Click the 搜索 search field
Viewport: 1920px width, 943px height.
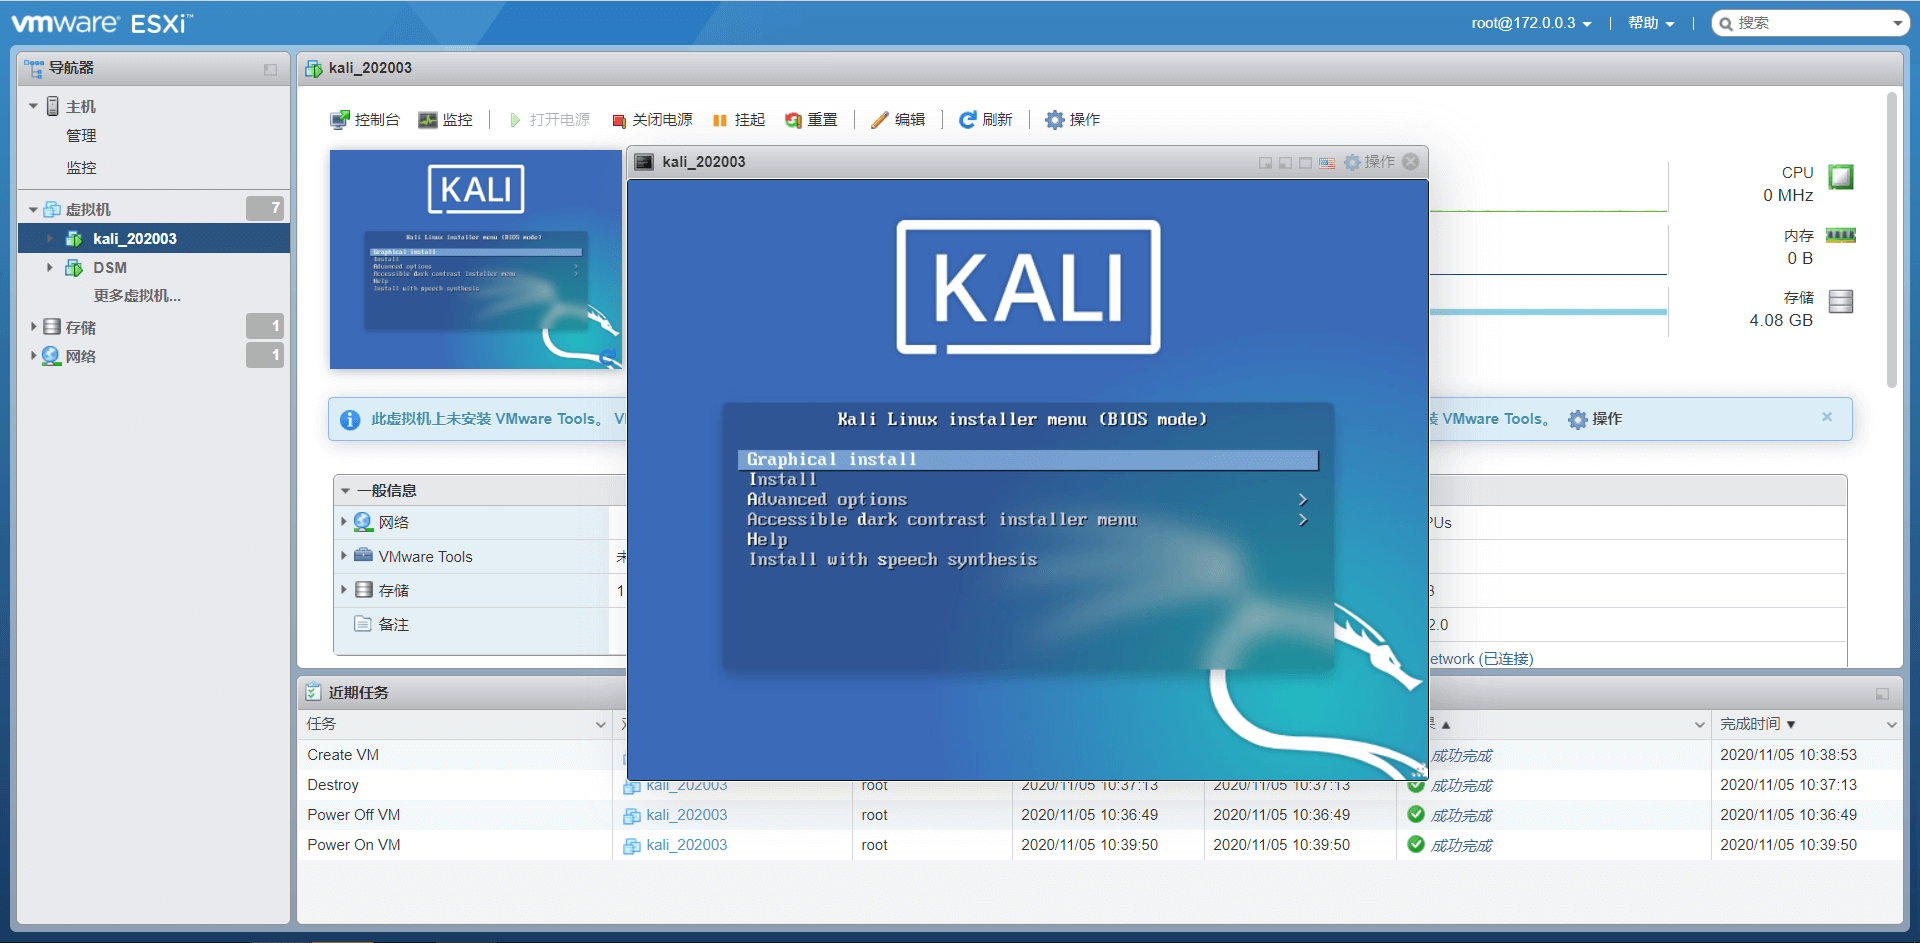1811,23
